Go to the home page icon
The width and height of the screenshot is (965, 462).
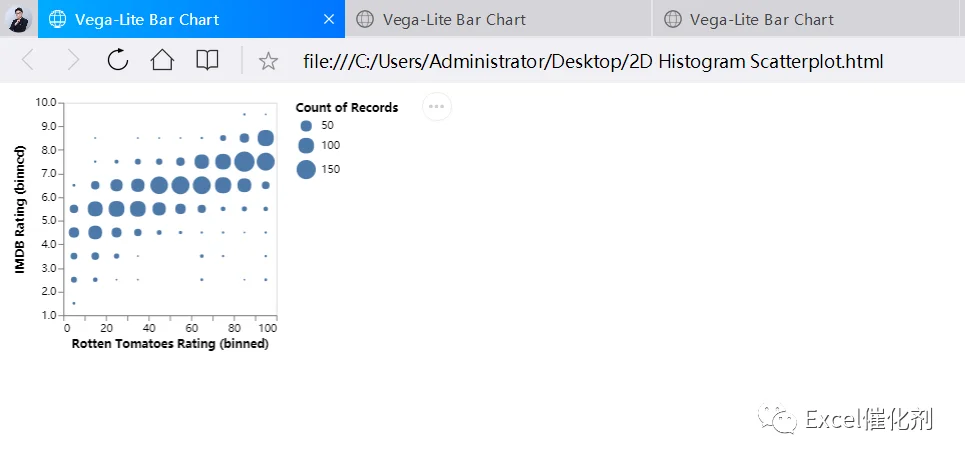(162, 60)
